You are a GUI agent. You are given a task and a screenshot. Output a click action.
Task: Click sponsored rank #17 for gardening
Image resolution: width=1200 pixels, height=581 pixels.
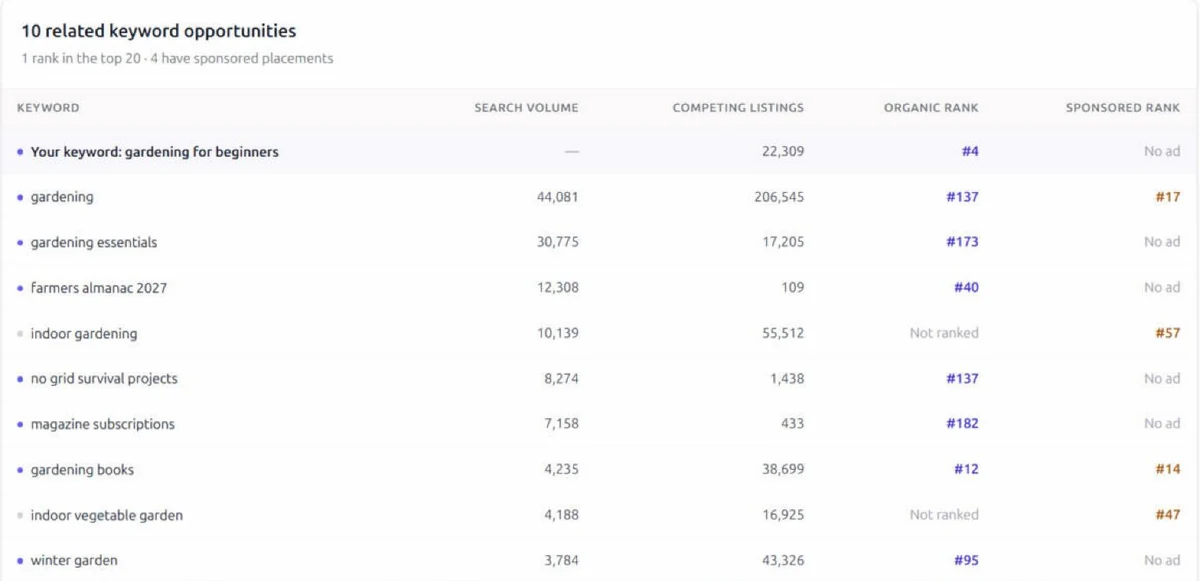click(1168, 197)
